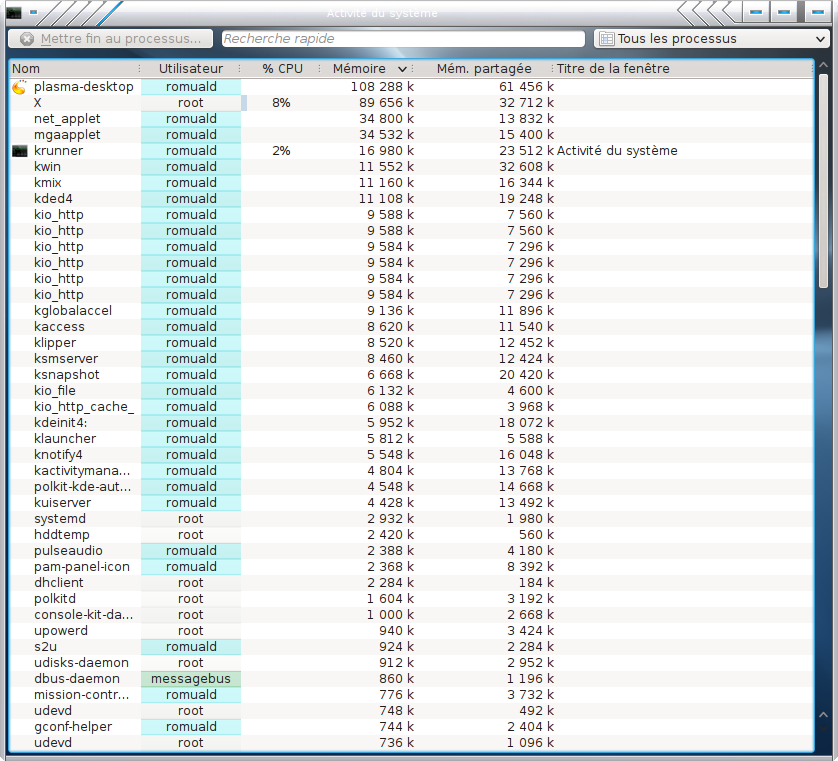838x761 pixels.
Task: Open the Tous les processus dropdown
Action: [x=711, y=39]
